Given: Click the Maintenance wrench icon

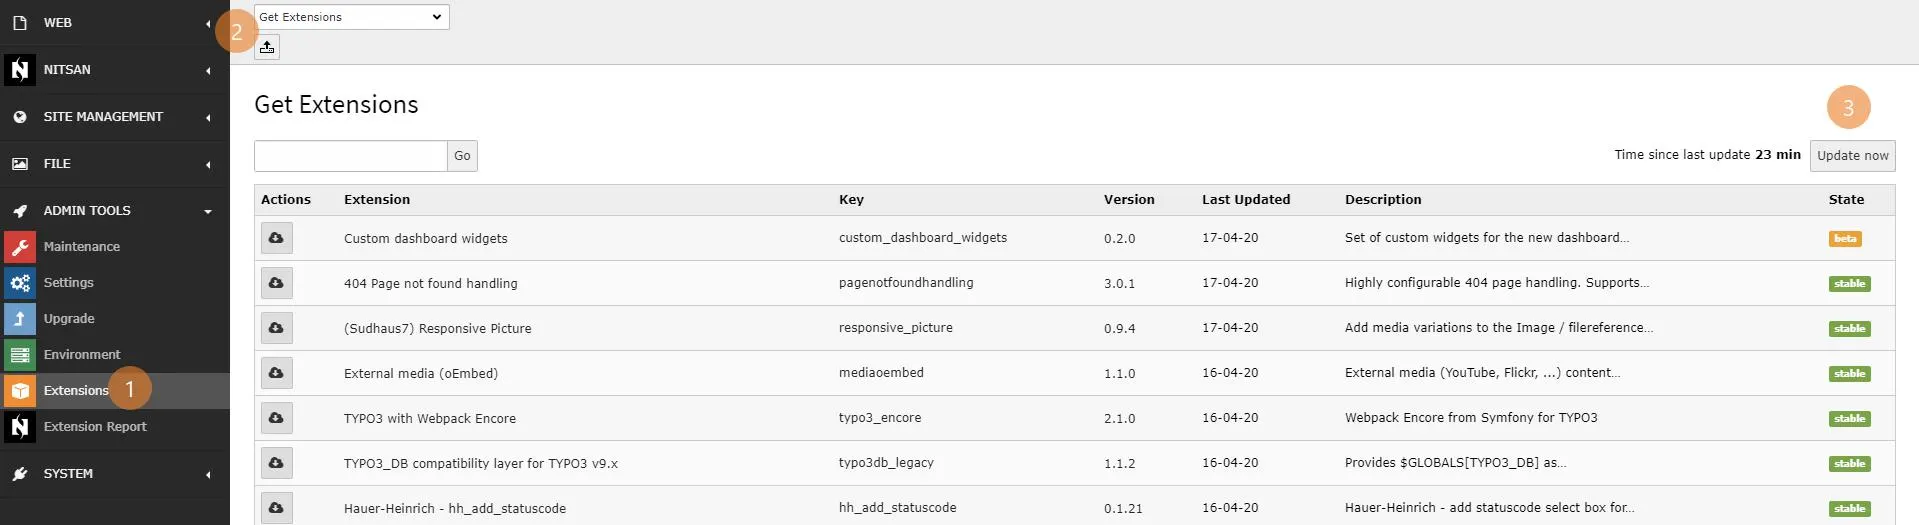Looking at the screenshot, I should tap(20, 246).
